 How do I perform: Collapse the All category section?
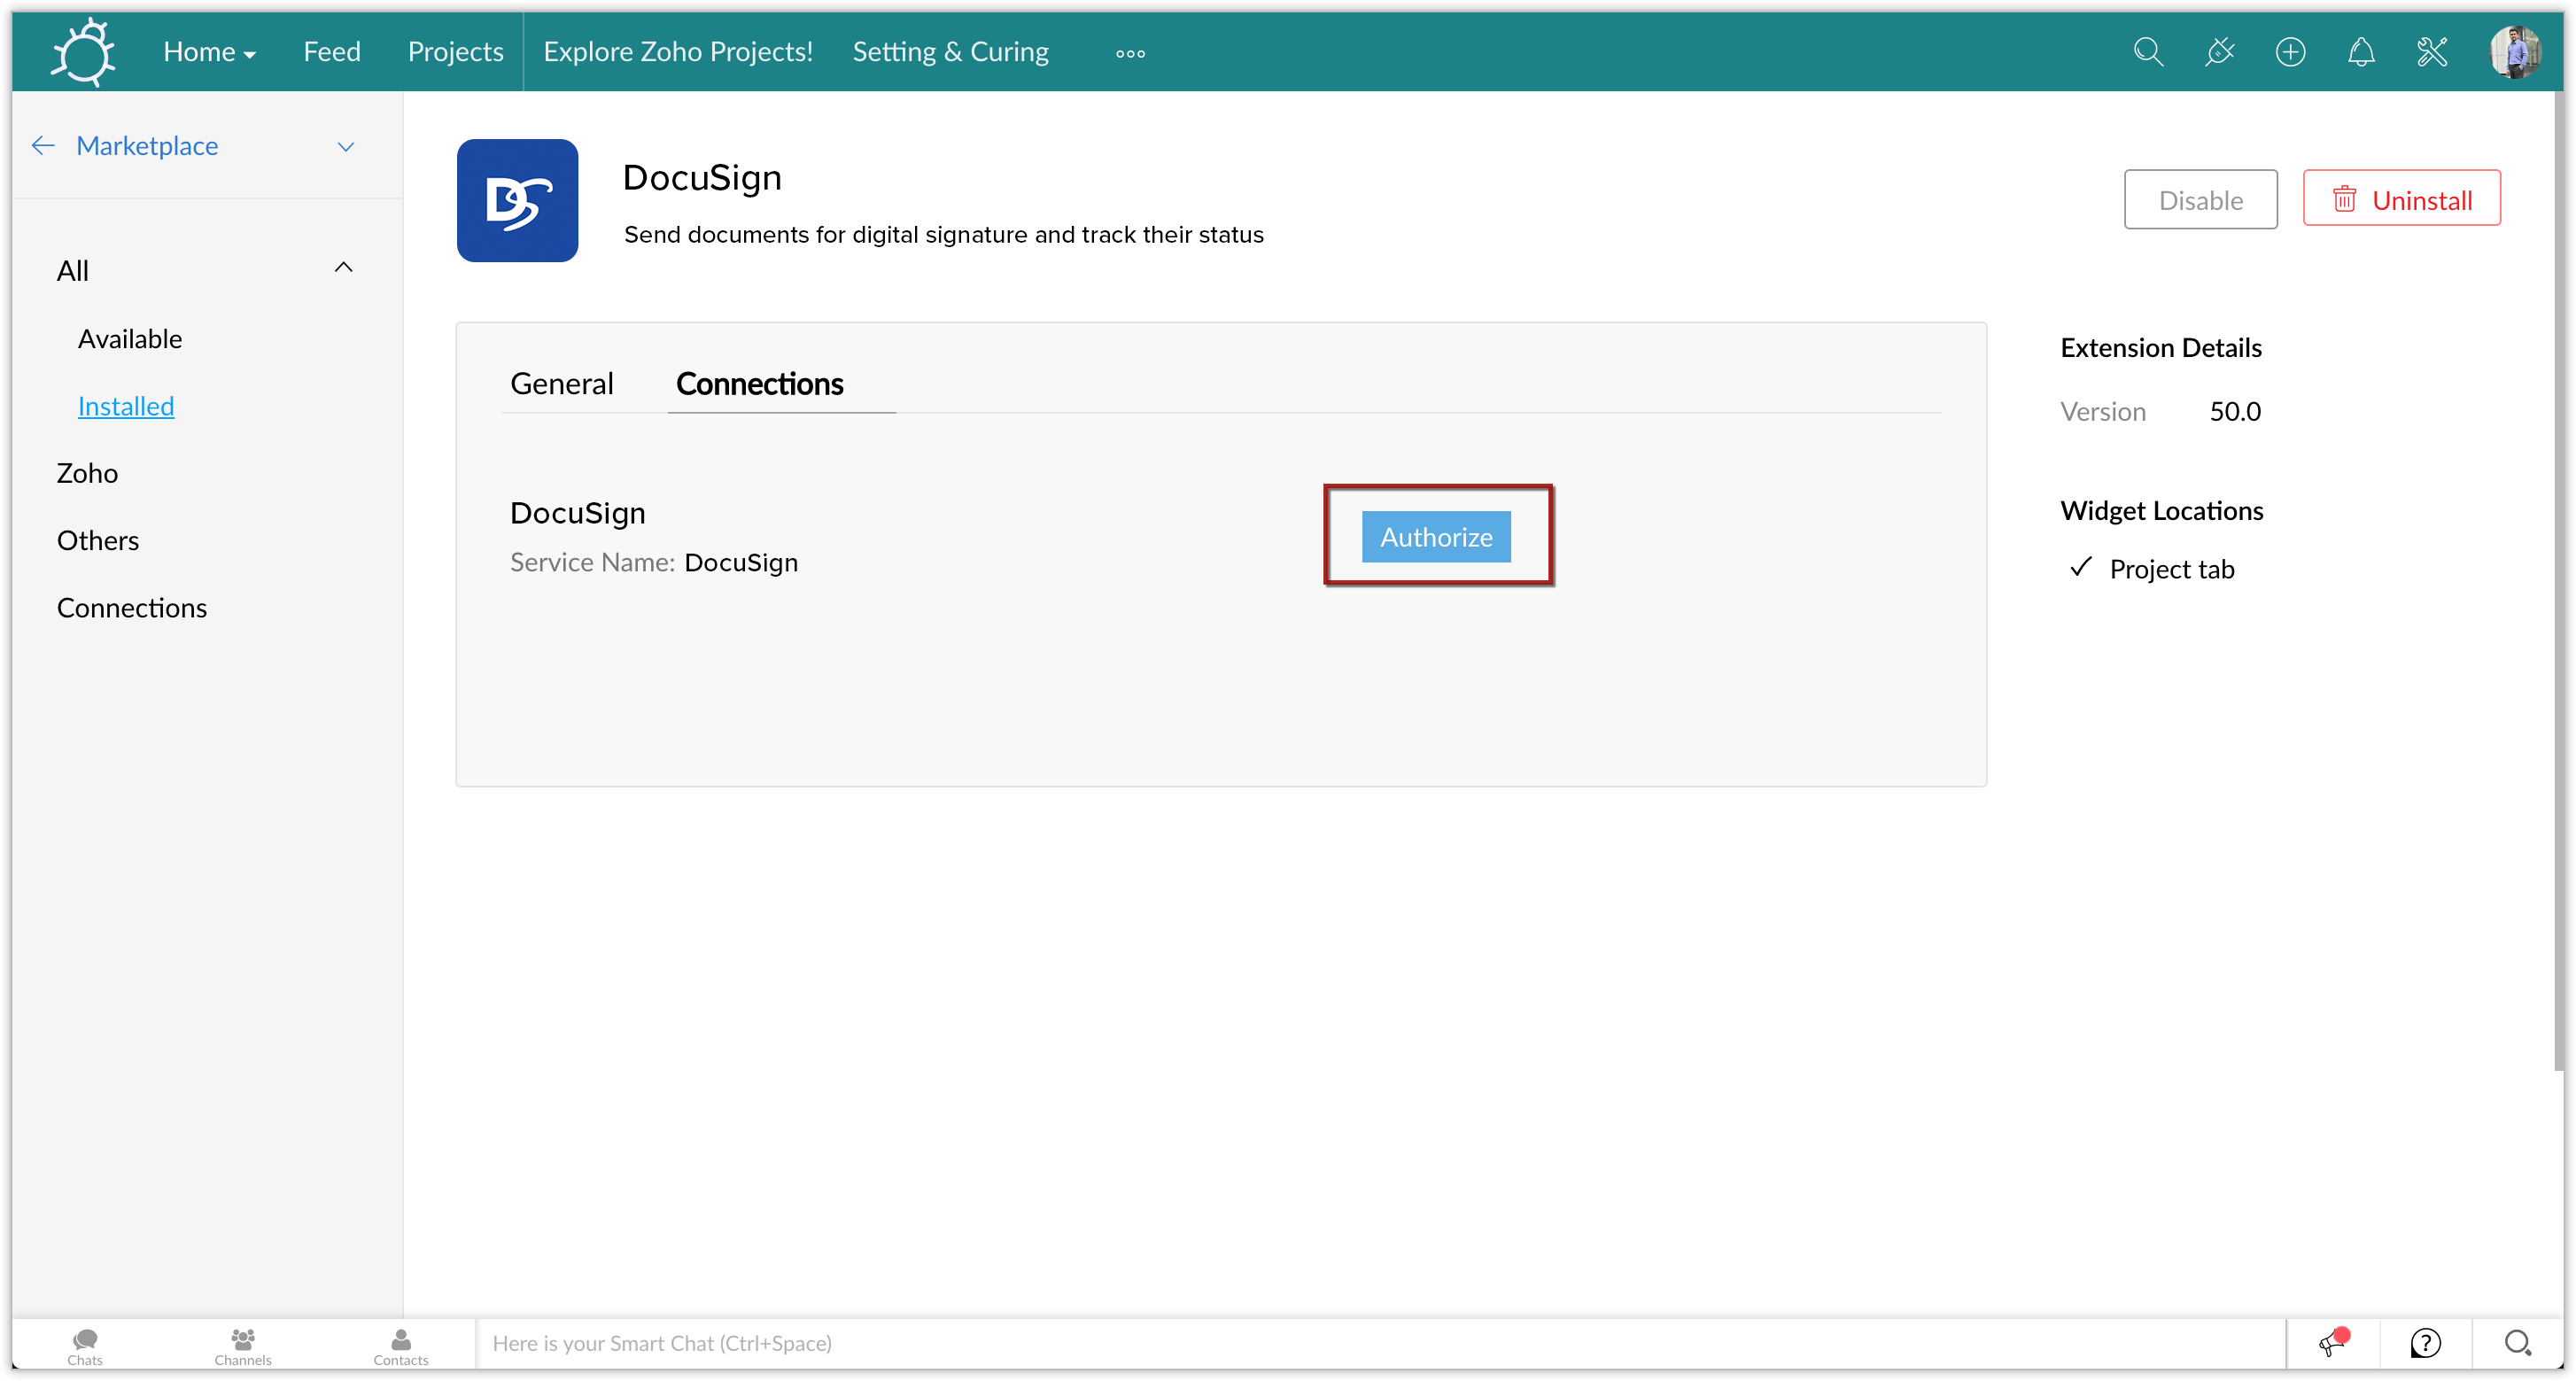click(343, 268)
